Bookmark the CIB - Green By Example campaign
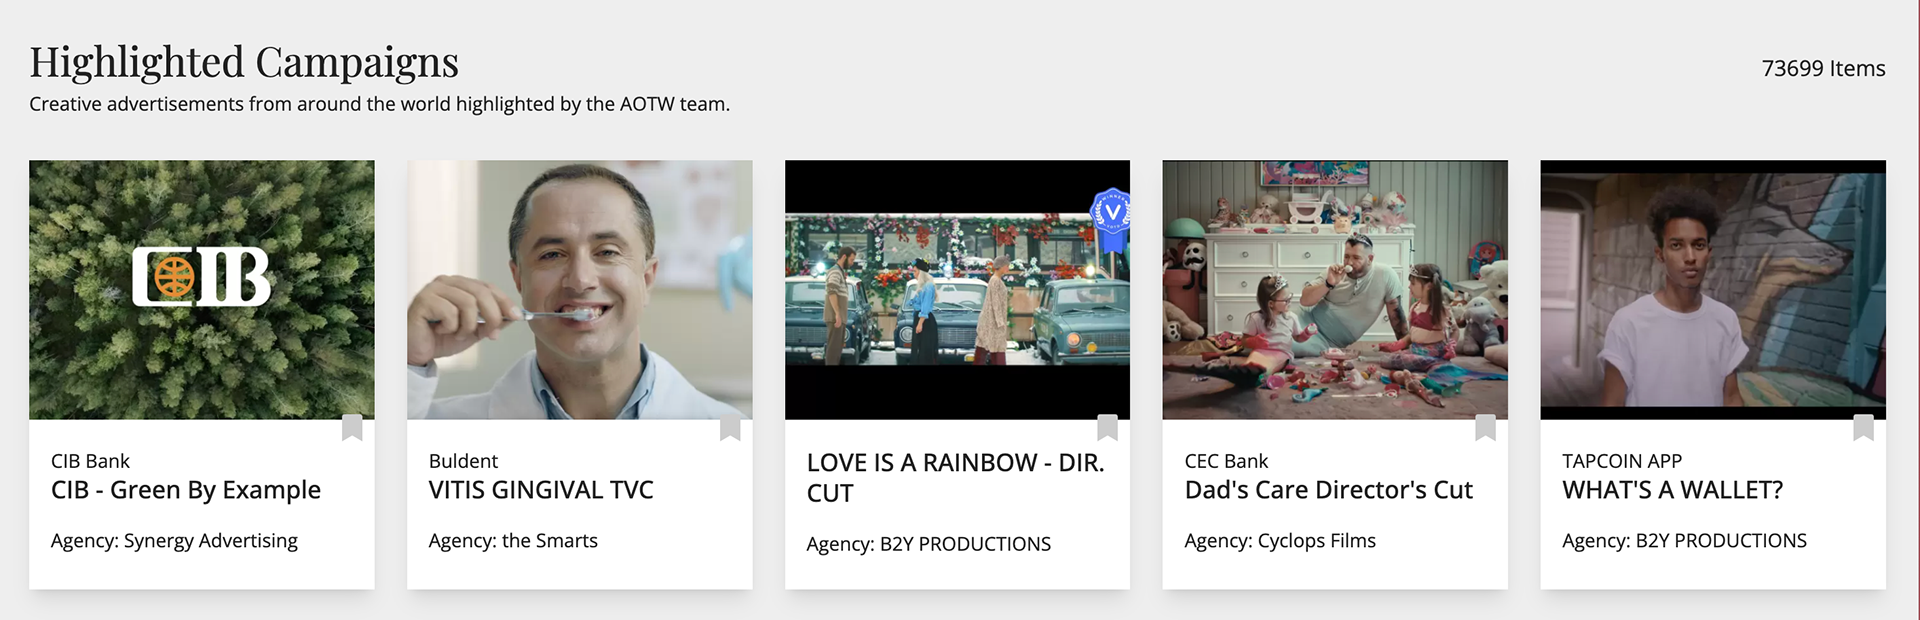The image size is (1920, 620). (352, 427)
